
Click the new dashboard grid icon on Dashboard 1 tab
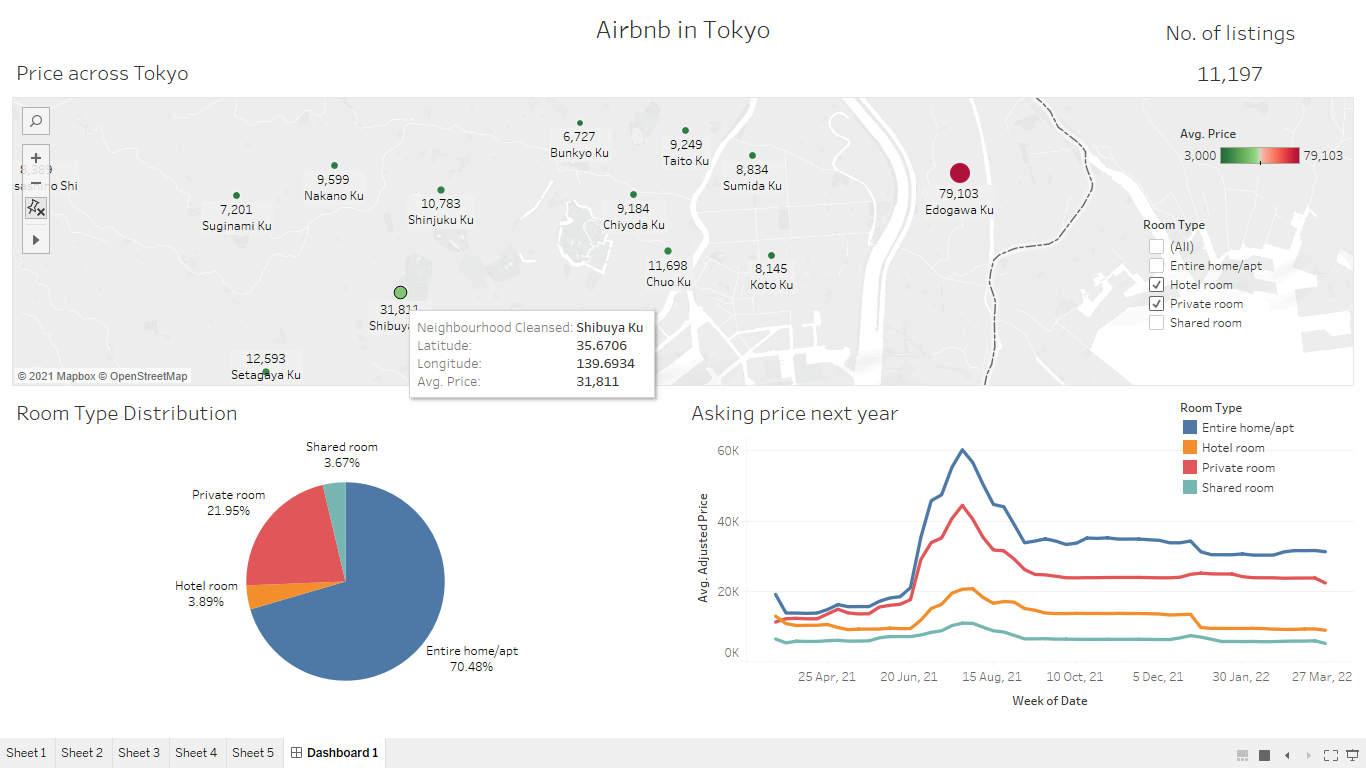296,752
